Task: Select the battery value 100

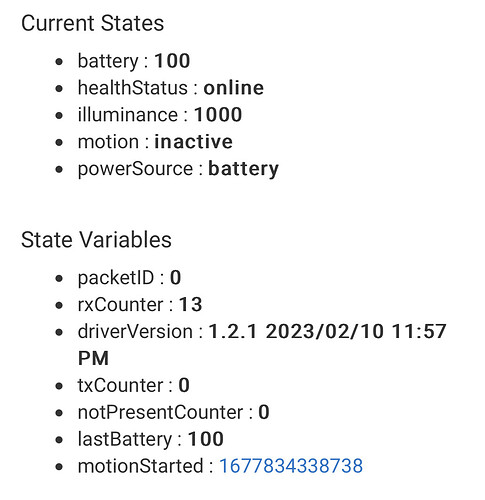Action: tap(172, 61)
